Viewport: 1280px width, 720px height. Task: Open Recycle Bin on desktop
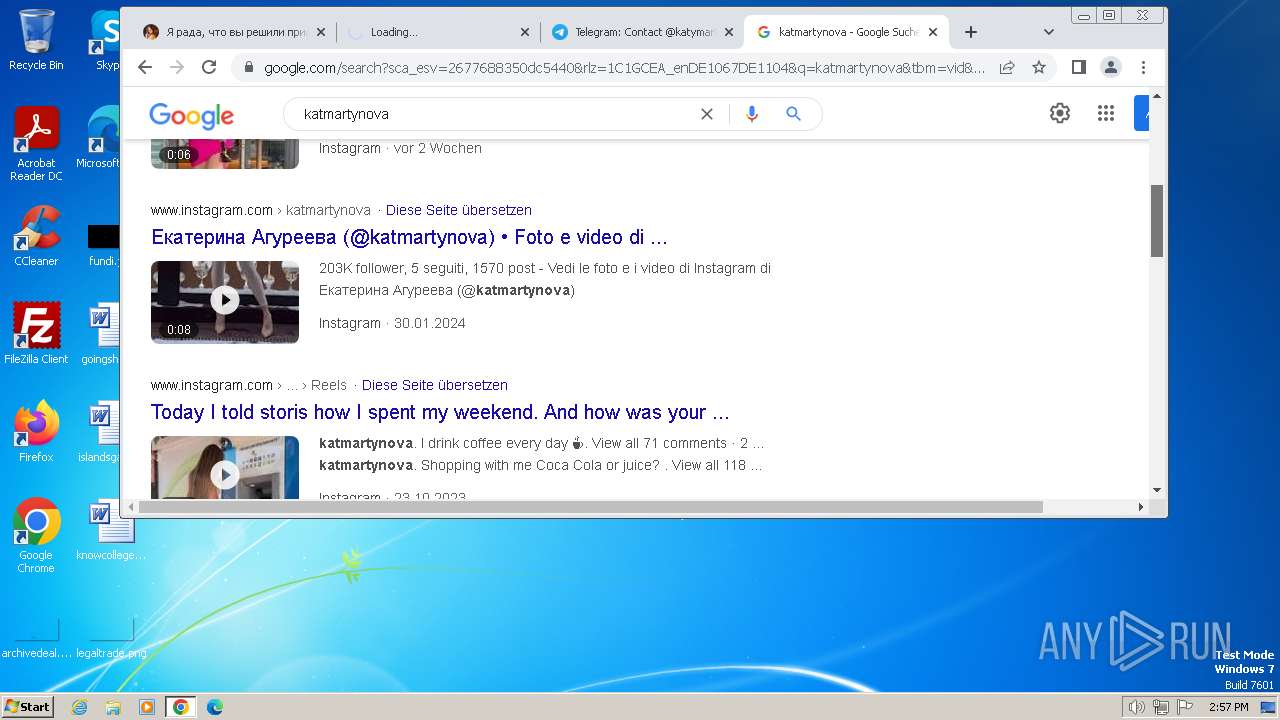pos(36,40)
